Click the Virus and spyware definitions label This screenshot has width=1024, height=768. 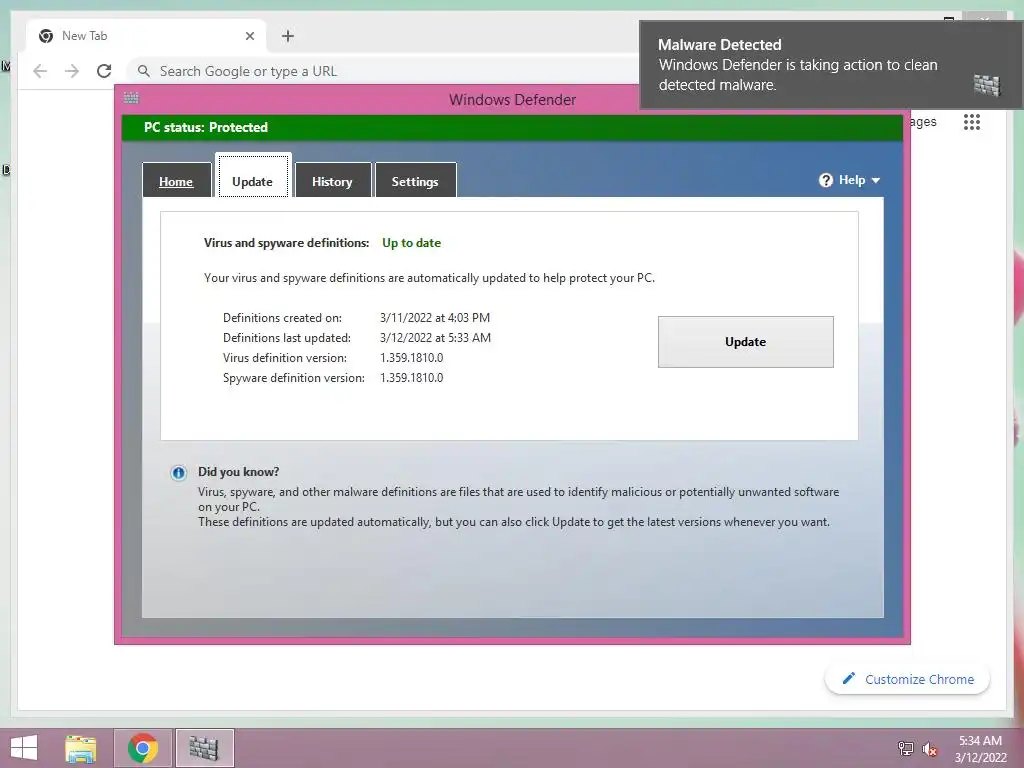[287, 243]
